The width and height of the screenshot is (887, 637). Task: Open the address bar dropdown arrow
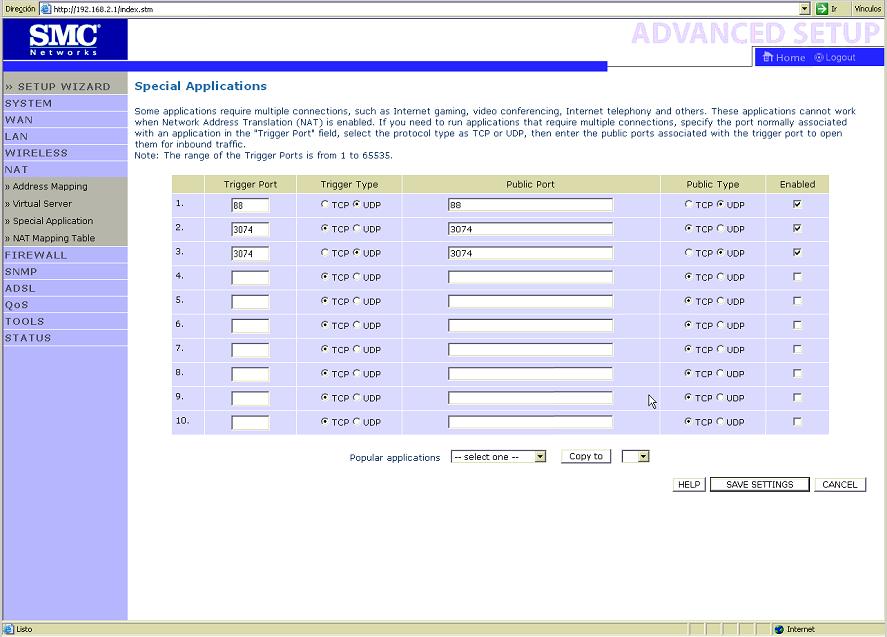point(804,8)
